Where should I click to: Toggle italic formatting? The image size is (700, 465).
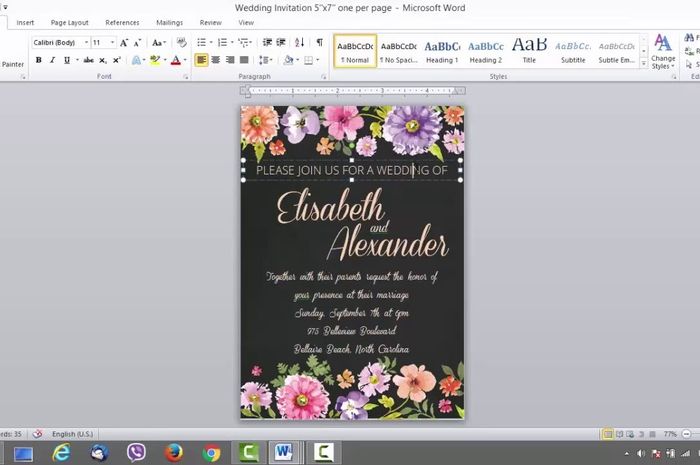click(52, 60)
